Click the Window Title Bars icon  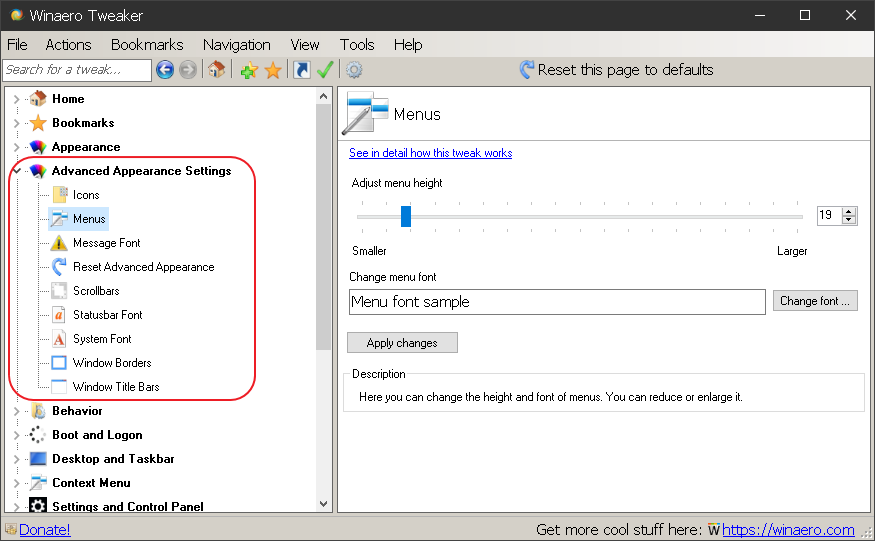59,387
